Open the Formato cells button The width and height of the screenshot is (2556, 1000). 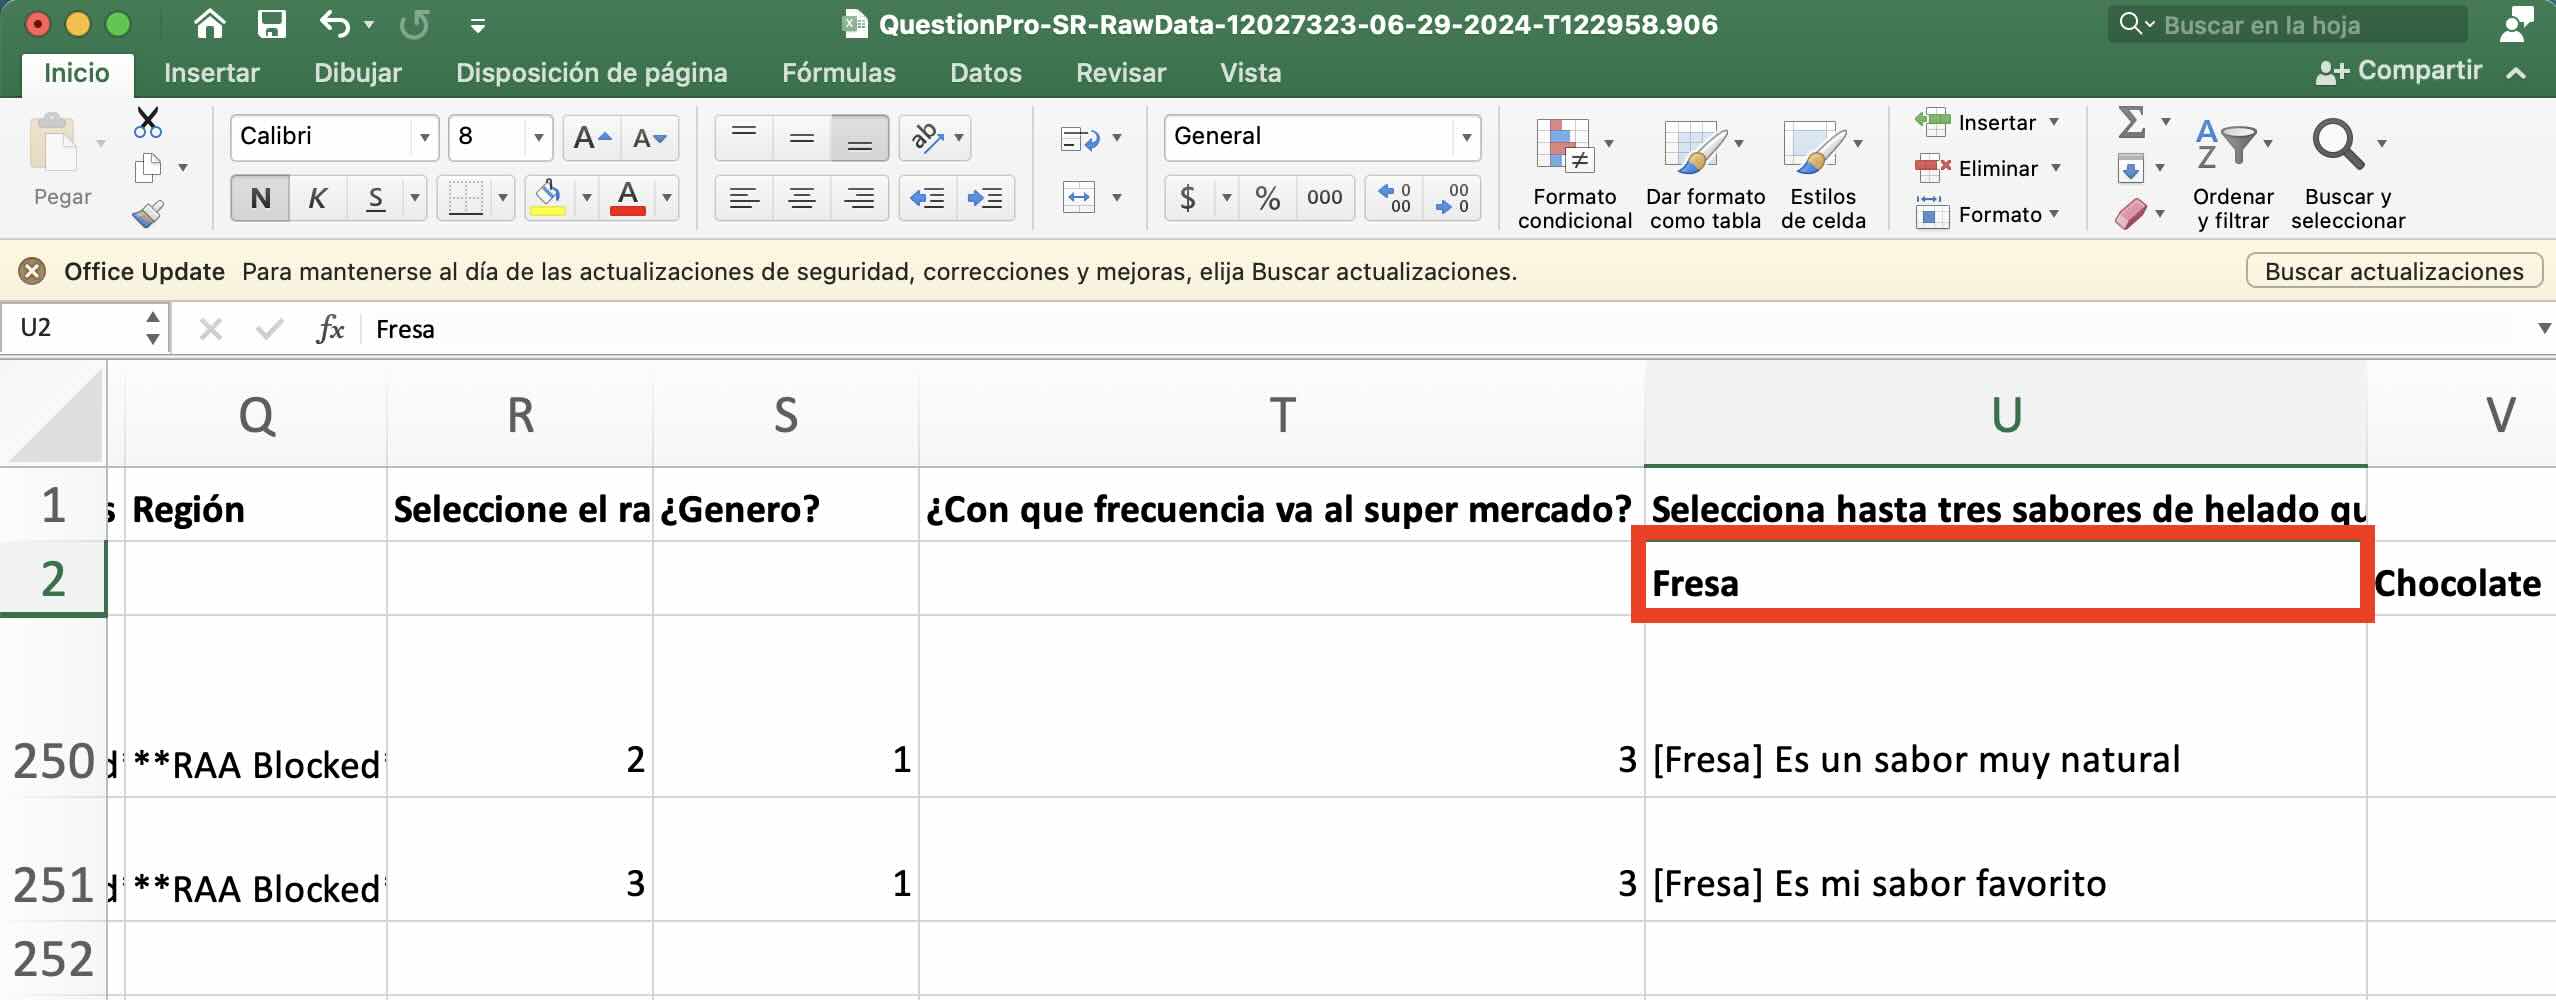[1988, 214]
